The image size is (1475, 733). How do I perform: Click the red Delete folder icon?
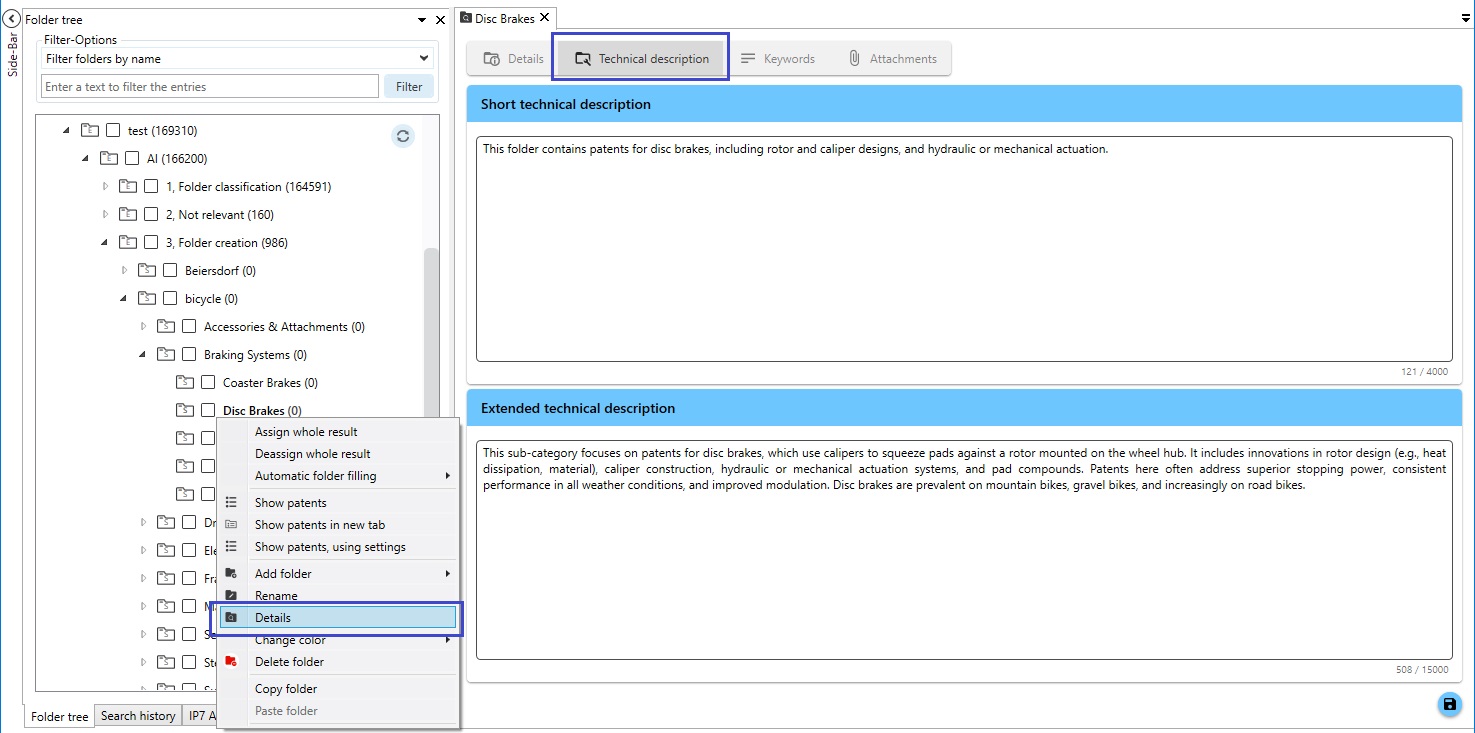point(231,662)
